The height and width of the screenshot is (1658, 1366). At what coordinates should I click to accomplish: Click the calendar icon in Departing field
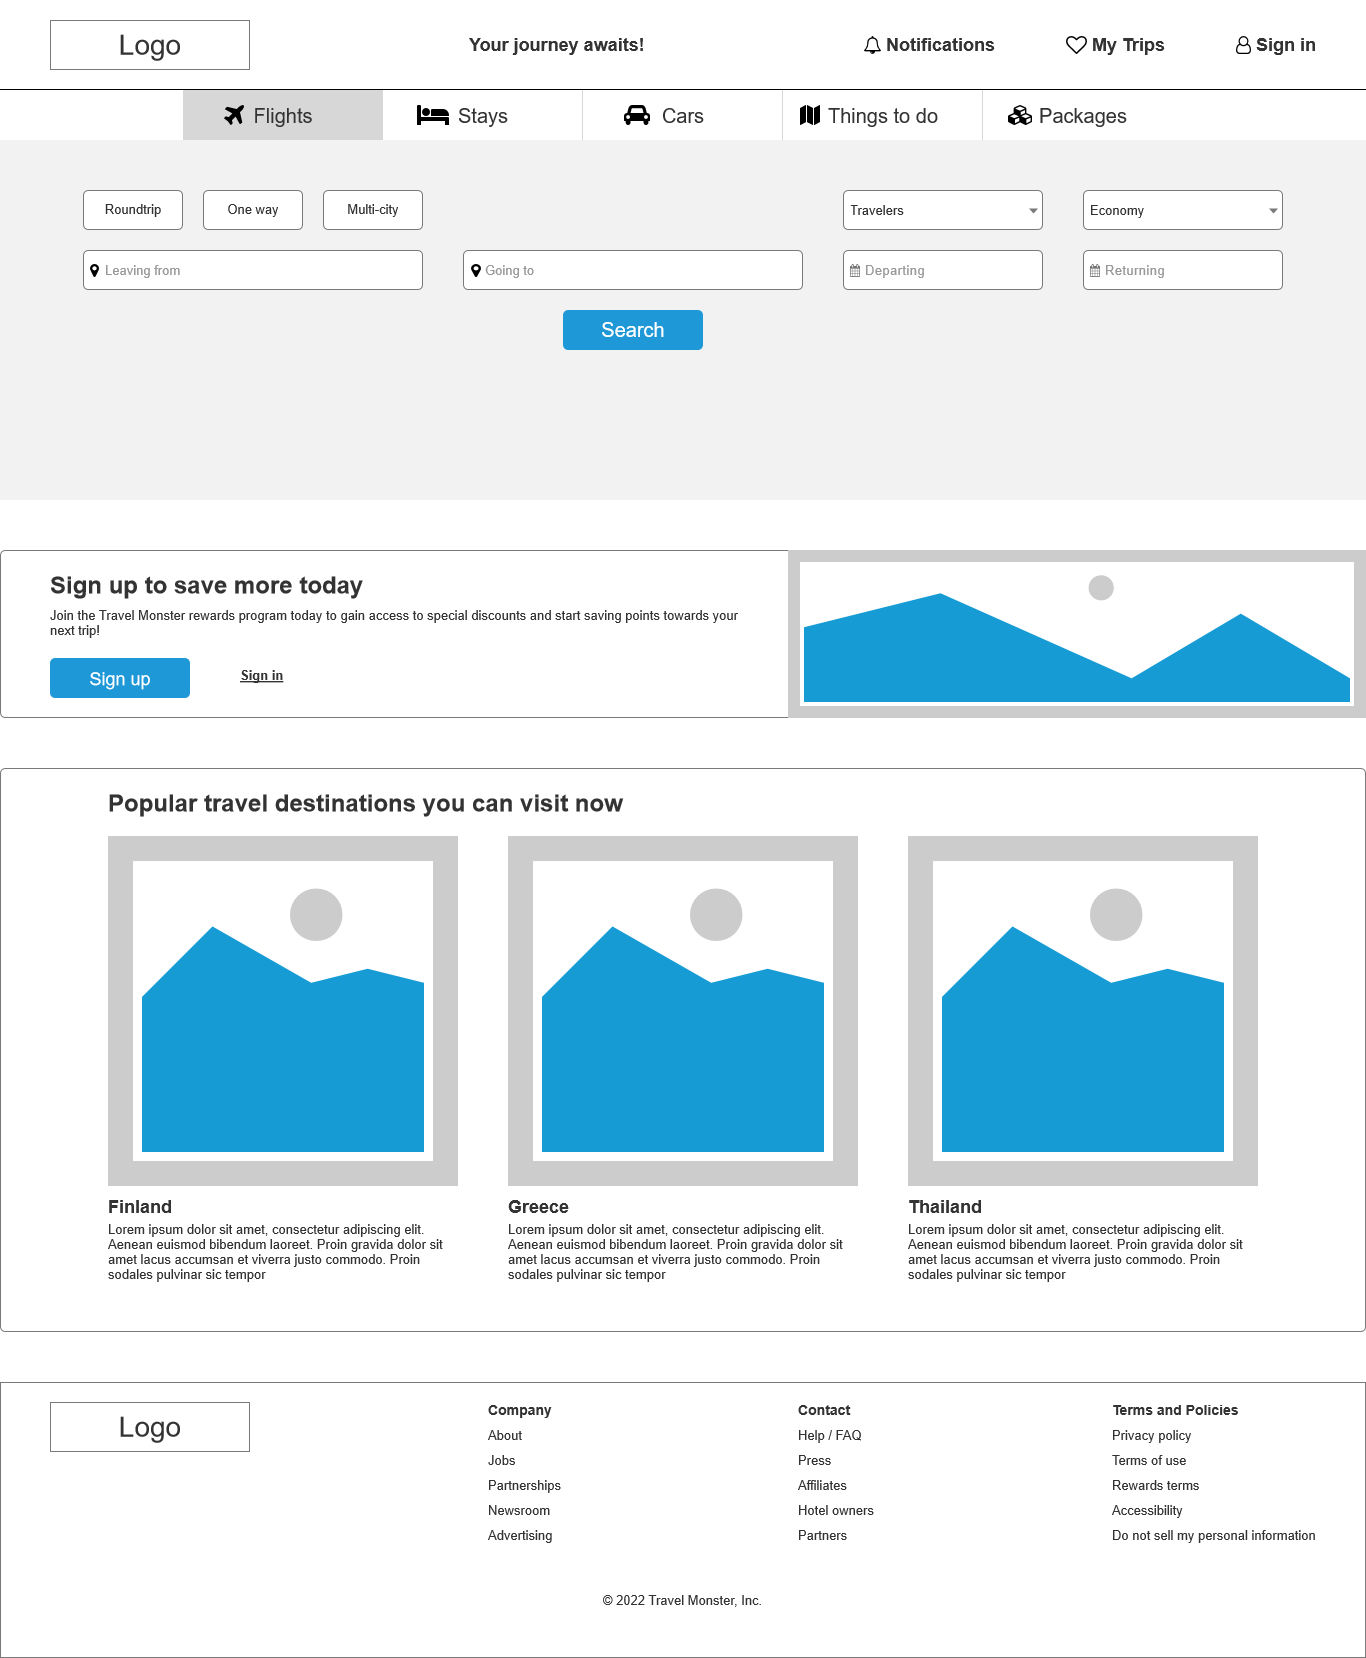(x=855, y=270)
